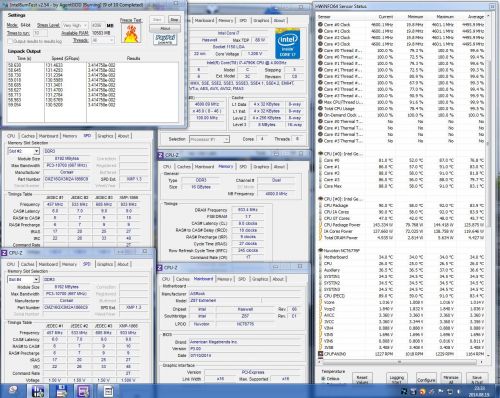500x398 pixels.
Task: Click Total DRAM Power sensor row
Action: click(402, 238)
